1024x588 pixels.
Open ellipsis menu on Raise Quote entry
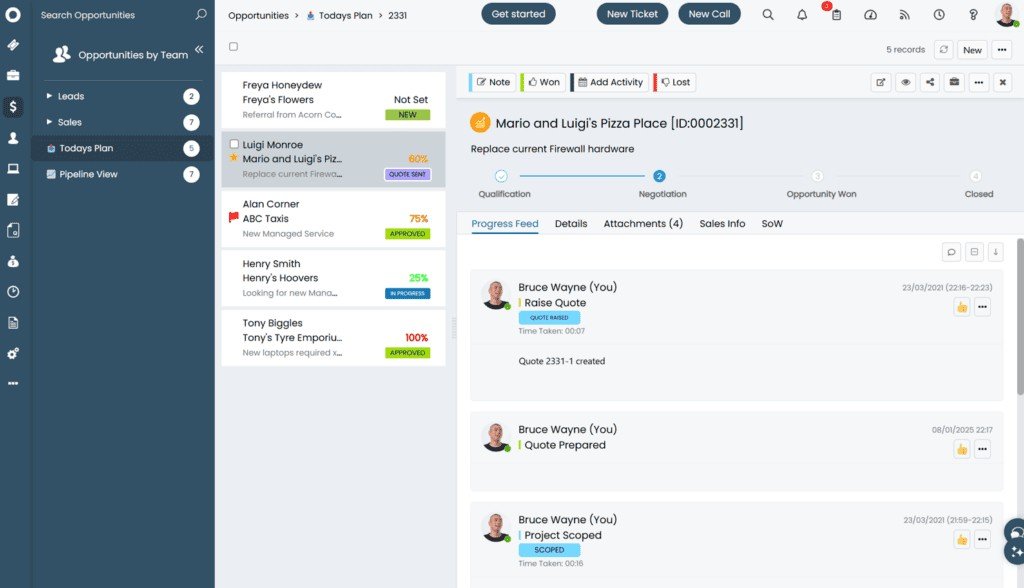[x=982, y=307]
